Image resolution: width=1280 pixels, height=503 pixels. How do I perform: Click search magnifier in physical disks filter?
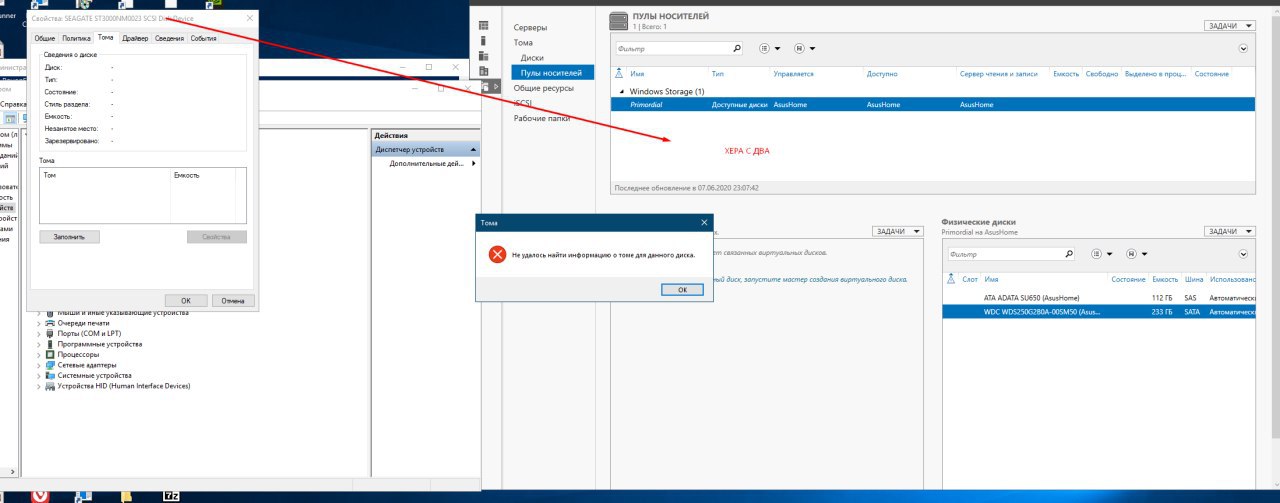coord(1071,254)
